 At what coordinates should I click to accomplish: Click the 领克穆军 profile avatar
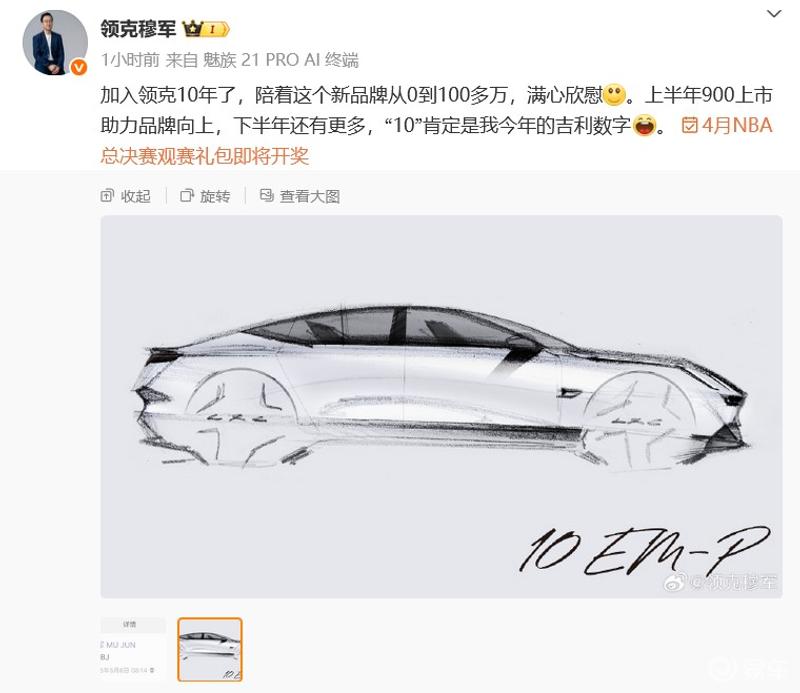pyautogui.click(x=55, y=43)
